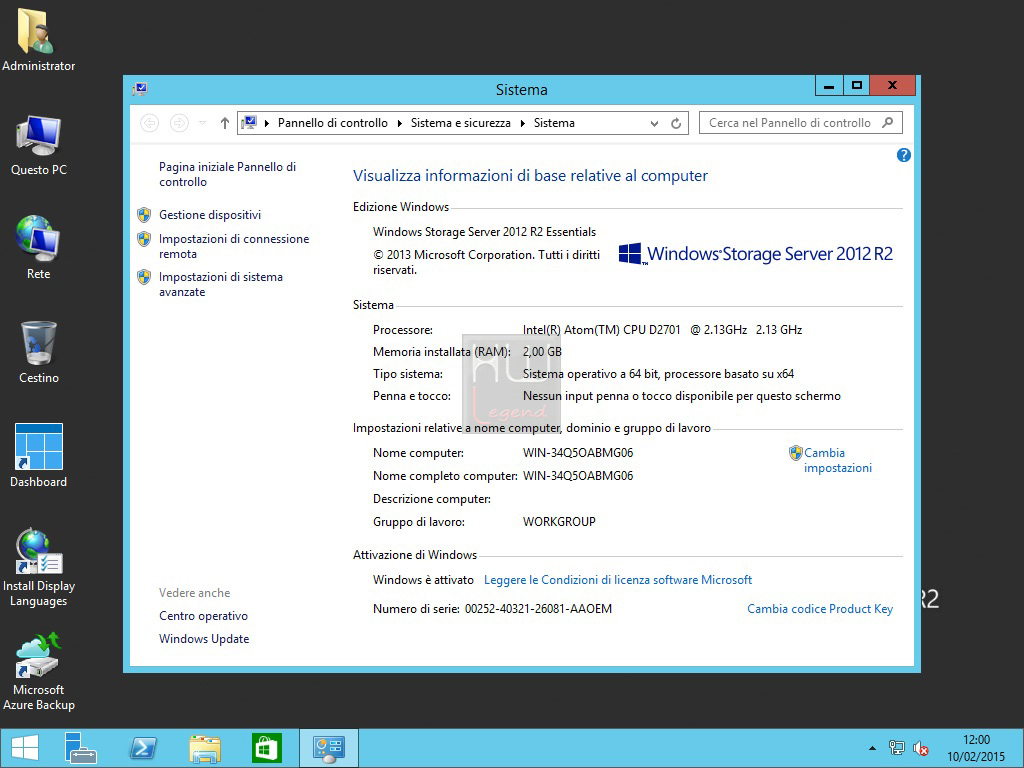The width and height of the screenshot is (1024, 768).
Task: Click the Windows Storage Server 2012 R2 logo
Action: click(755, 253)
